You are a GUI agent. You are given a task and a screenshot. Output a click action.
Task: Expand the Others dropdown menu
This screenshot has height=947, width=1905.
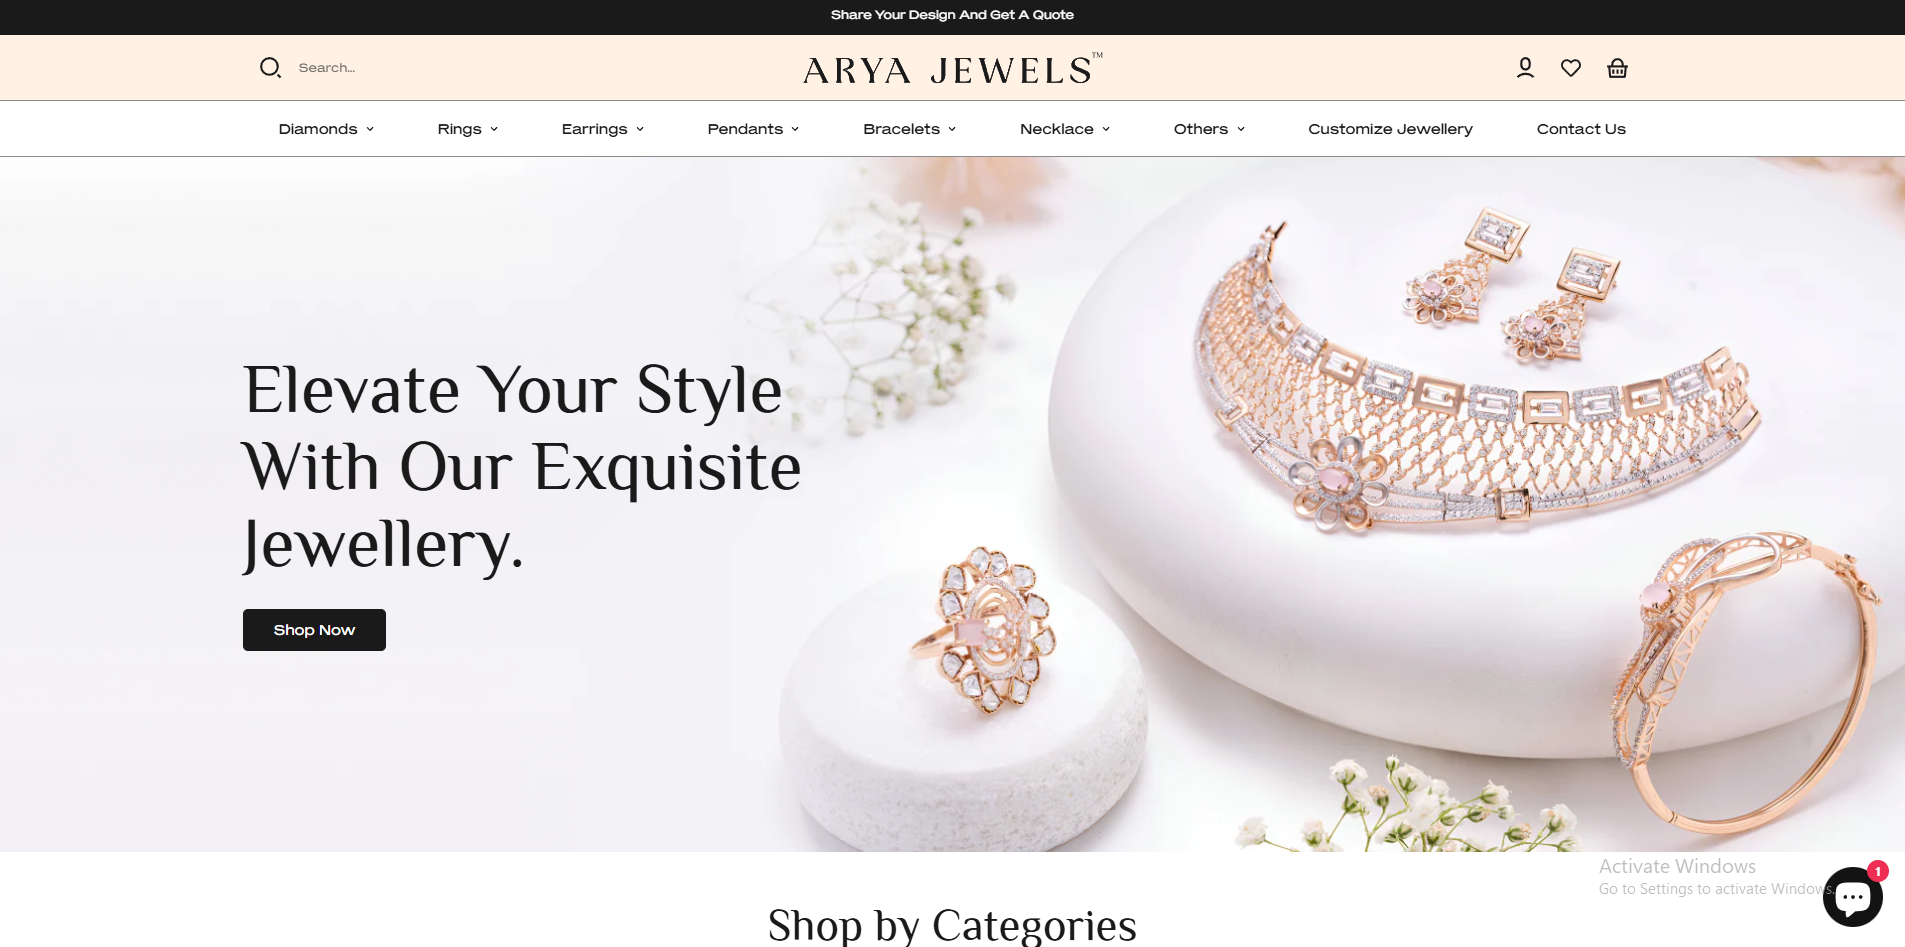pos(1209,129)
